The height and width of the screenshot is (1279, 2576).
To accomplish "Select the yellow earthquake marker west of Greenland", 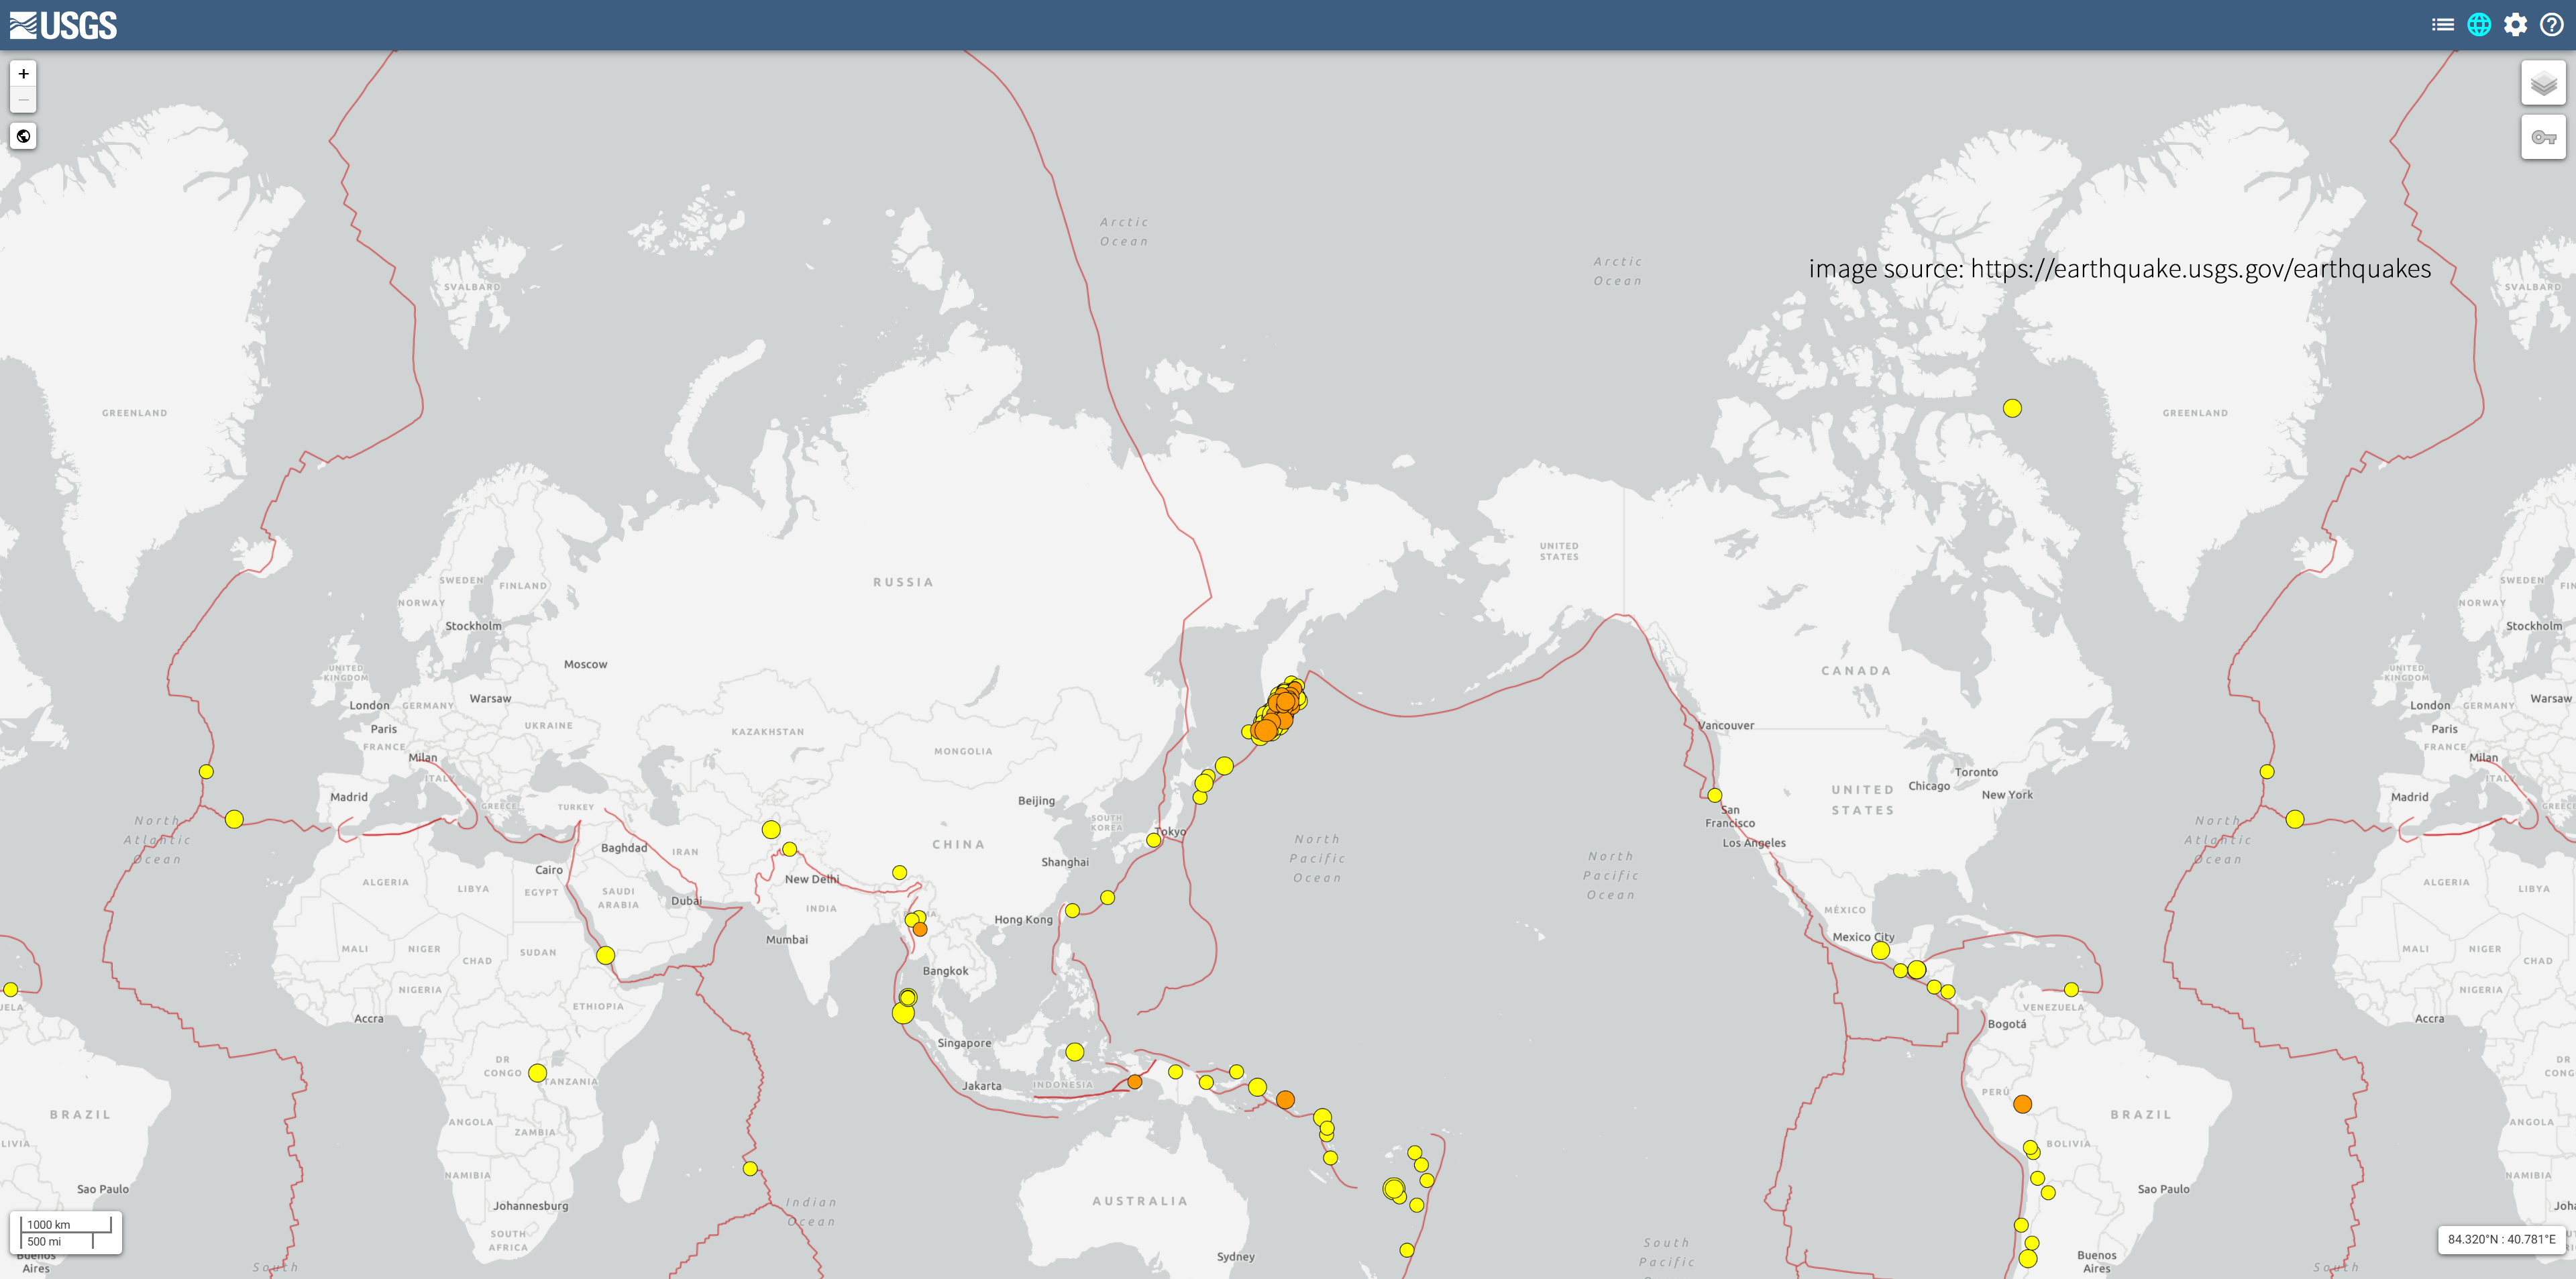I will point(2012,408).
